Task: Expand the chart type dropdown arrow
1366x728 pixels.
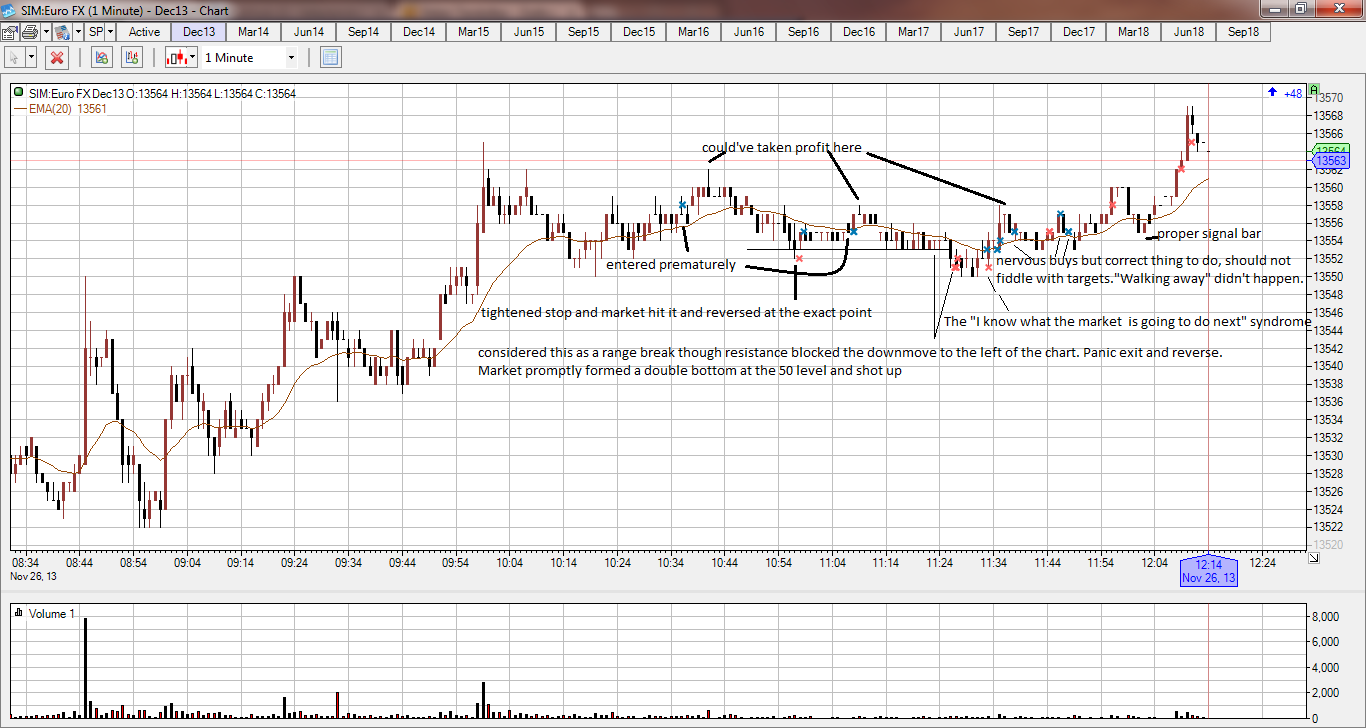Action: pos(193,57)
